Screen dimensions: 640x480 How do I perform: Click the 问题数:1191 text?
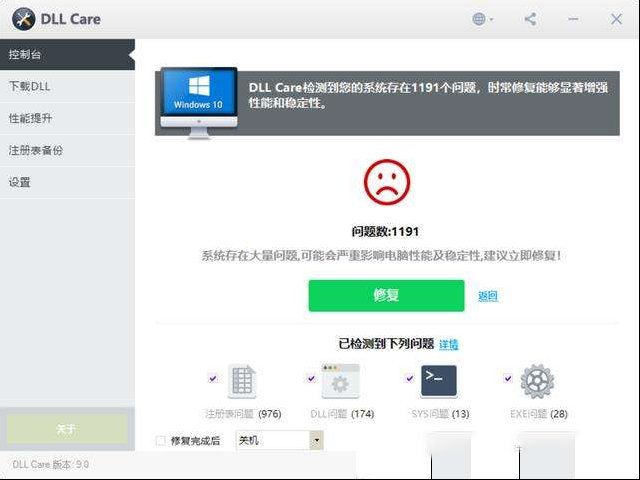click(385, 232)
